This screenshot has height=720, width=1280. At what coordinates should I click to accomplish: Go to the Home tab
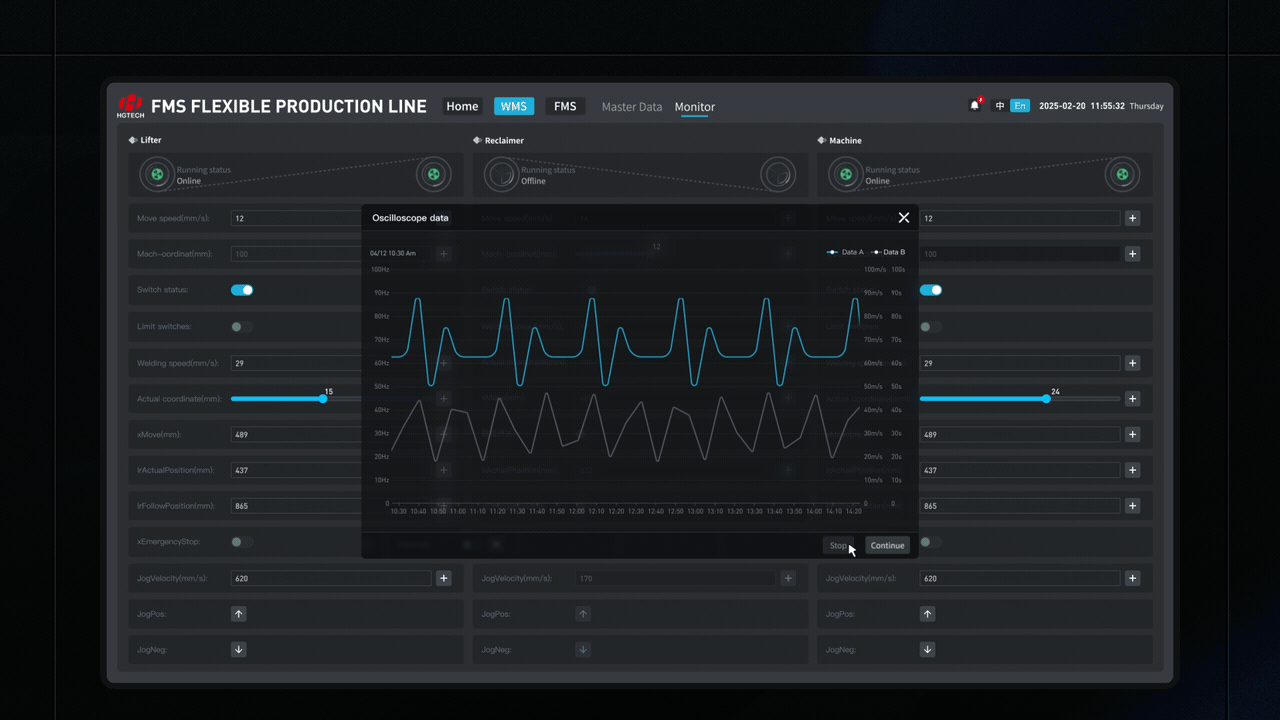pyautogui.click(x=462, y=106)
